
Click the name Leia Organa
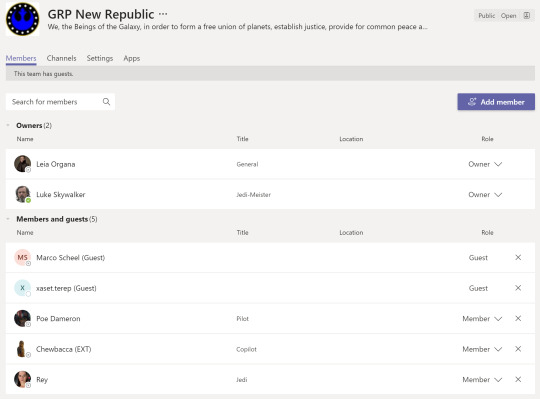[56, 164]
